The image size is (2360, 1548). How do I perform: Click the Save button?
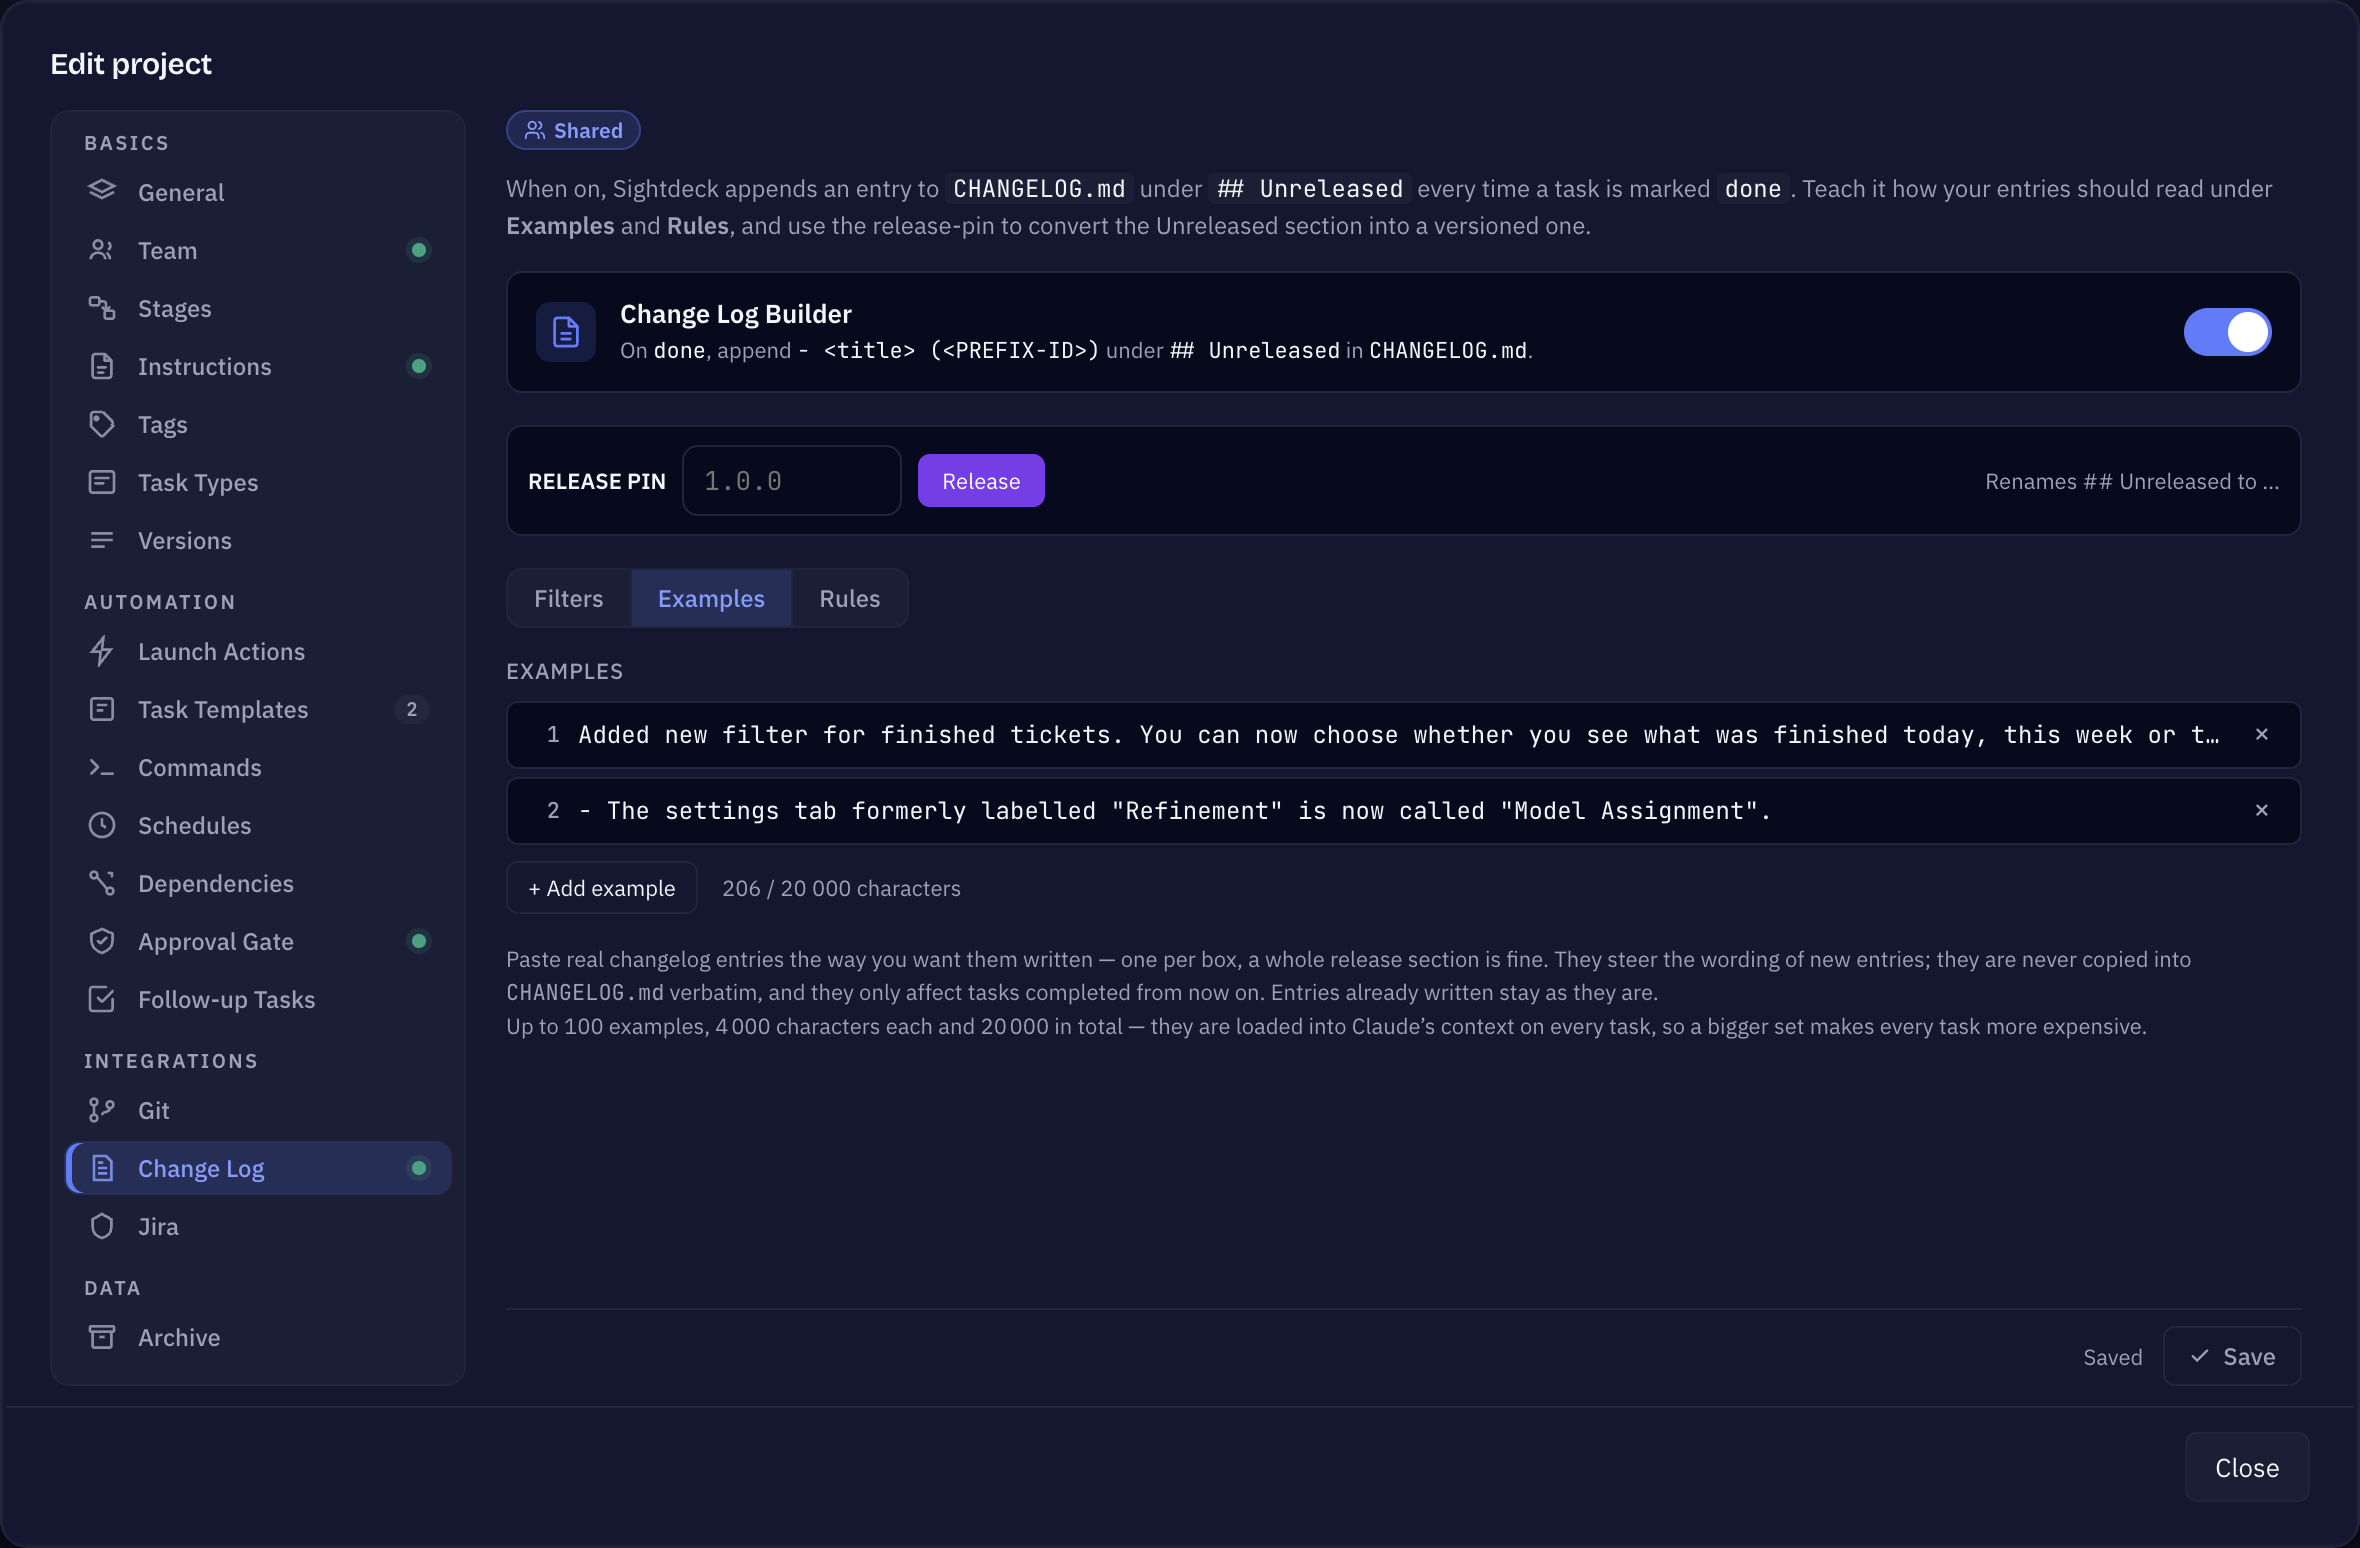coord(2232,1356)
